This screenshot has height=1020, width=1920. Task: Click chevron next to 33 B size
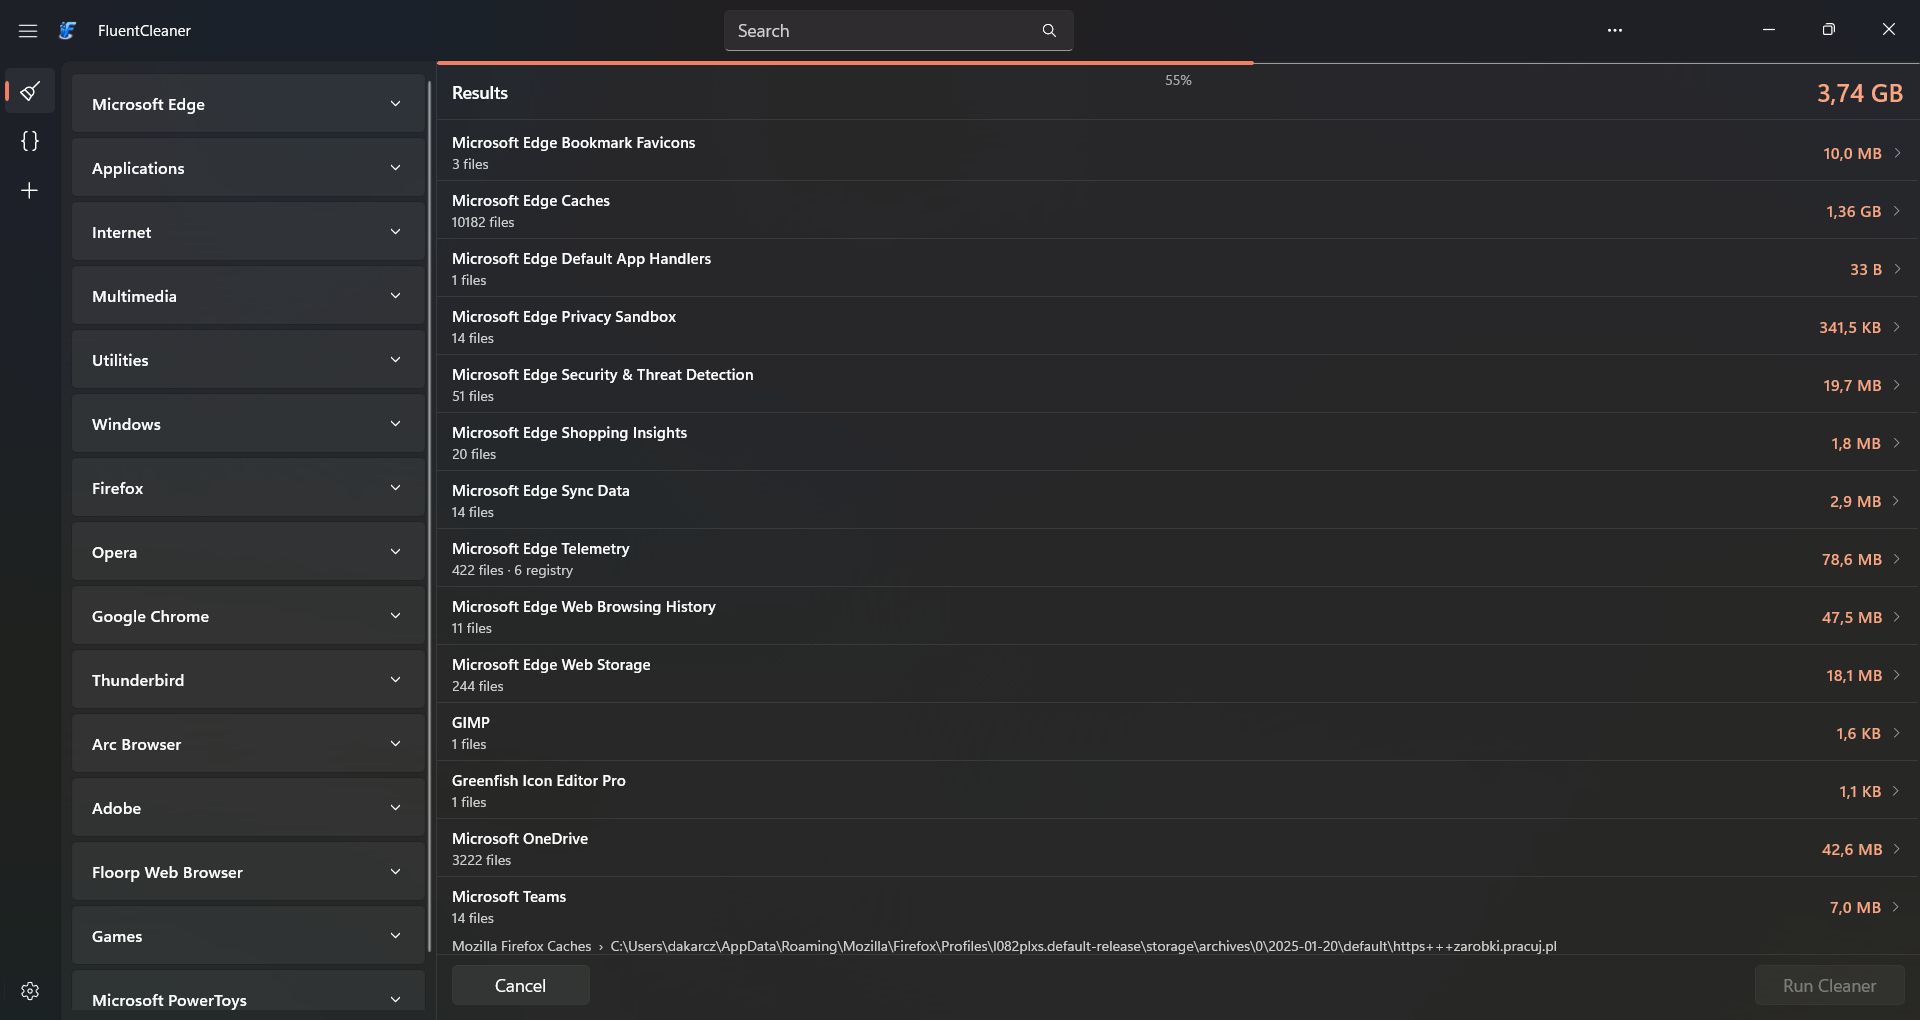1897,269
